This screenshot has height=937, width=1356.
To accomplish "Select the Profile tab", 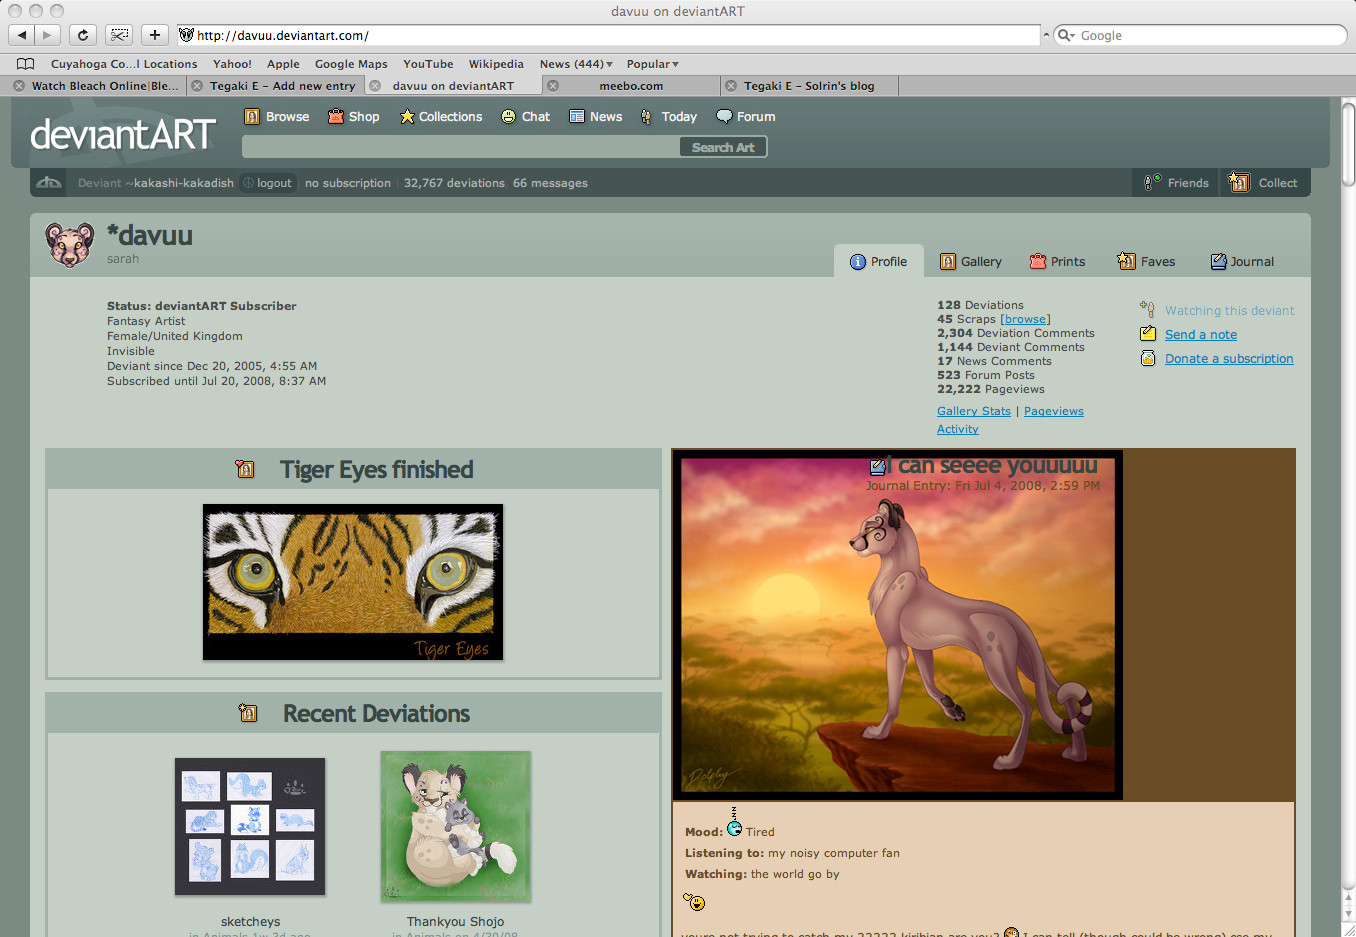I will [x=878, y=262].
